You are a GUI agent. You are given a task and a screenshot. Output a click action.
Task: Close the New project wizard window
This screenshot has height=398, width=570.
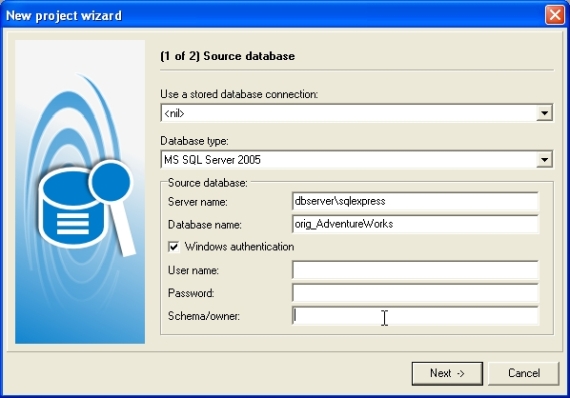point(555,15)
